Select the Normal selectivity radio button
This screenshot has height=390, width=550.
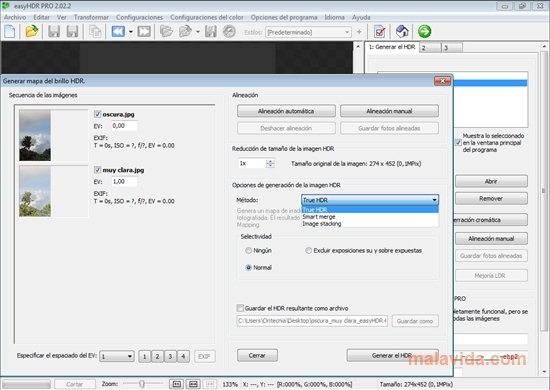coord(248,267)
